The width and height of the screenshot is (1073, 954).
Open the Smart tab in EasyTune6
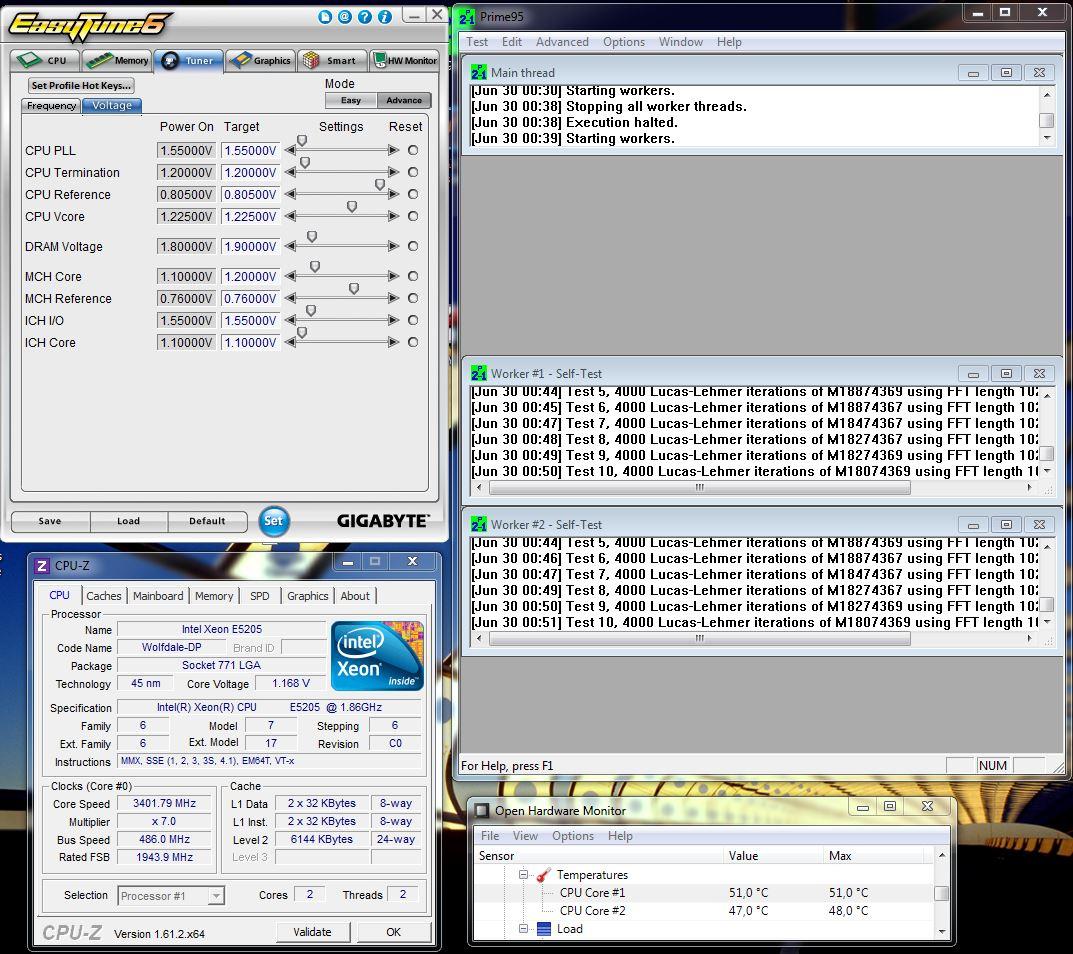332,60
